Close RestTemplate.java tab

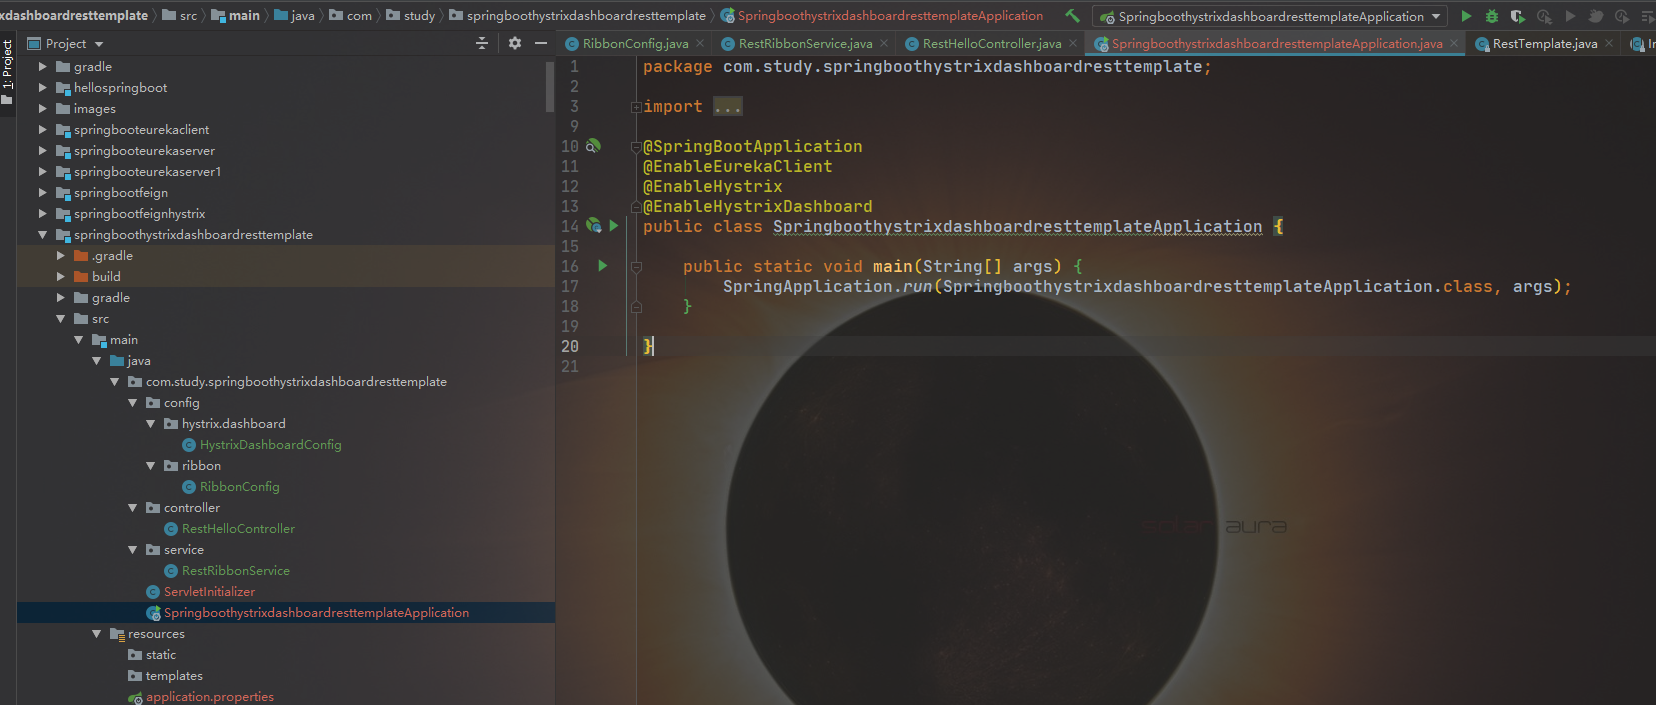tap(1608, 43)
